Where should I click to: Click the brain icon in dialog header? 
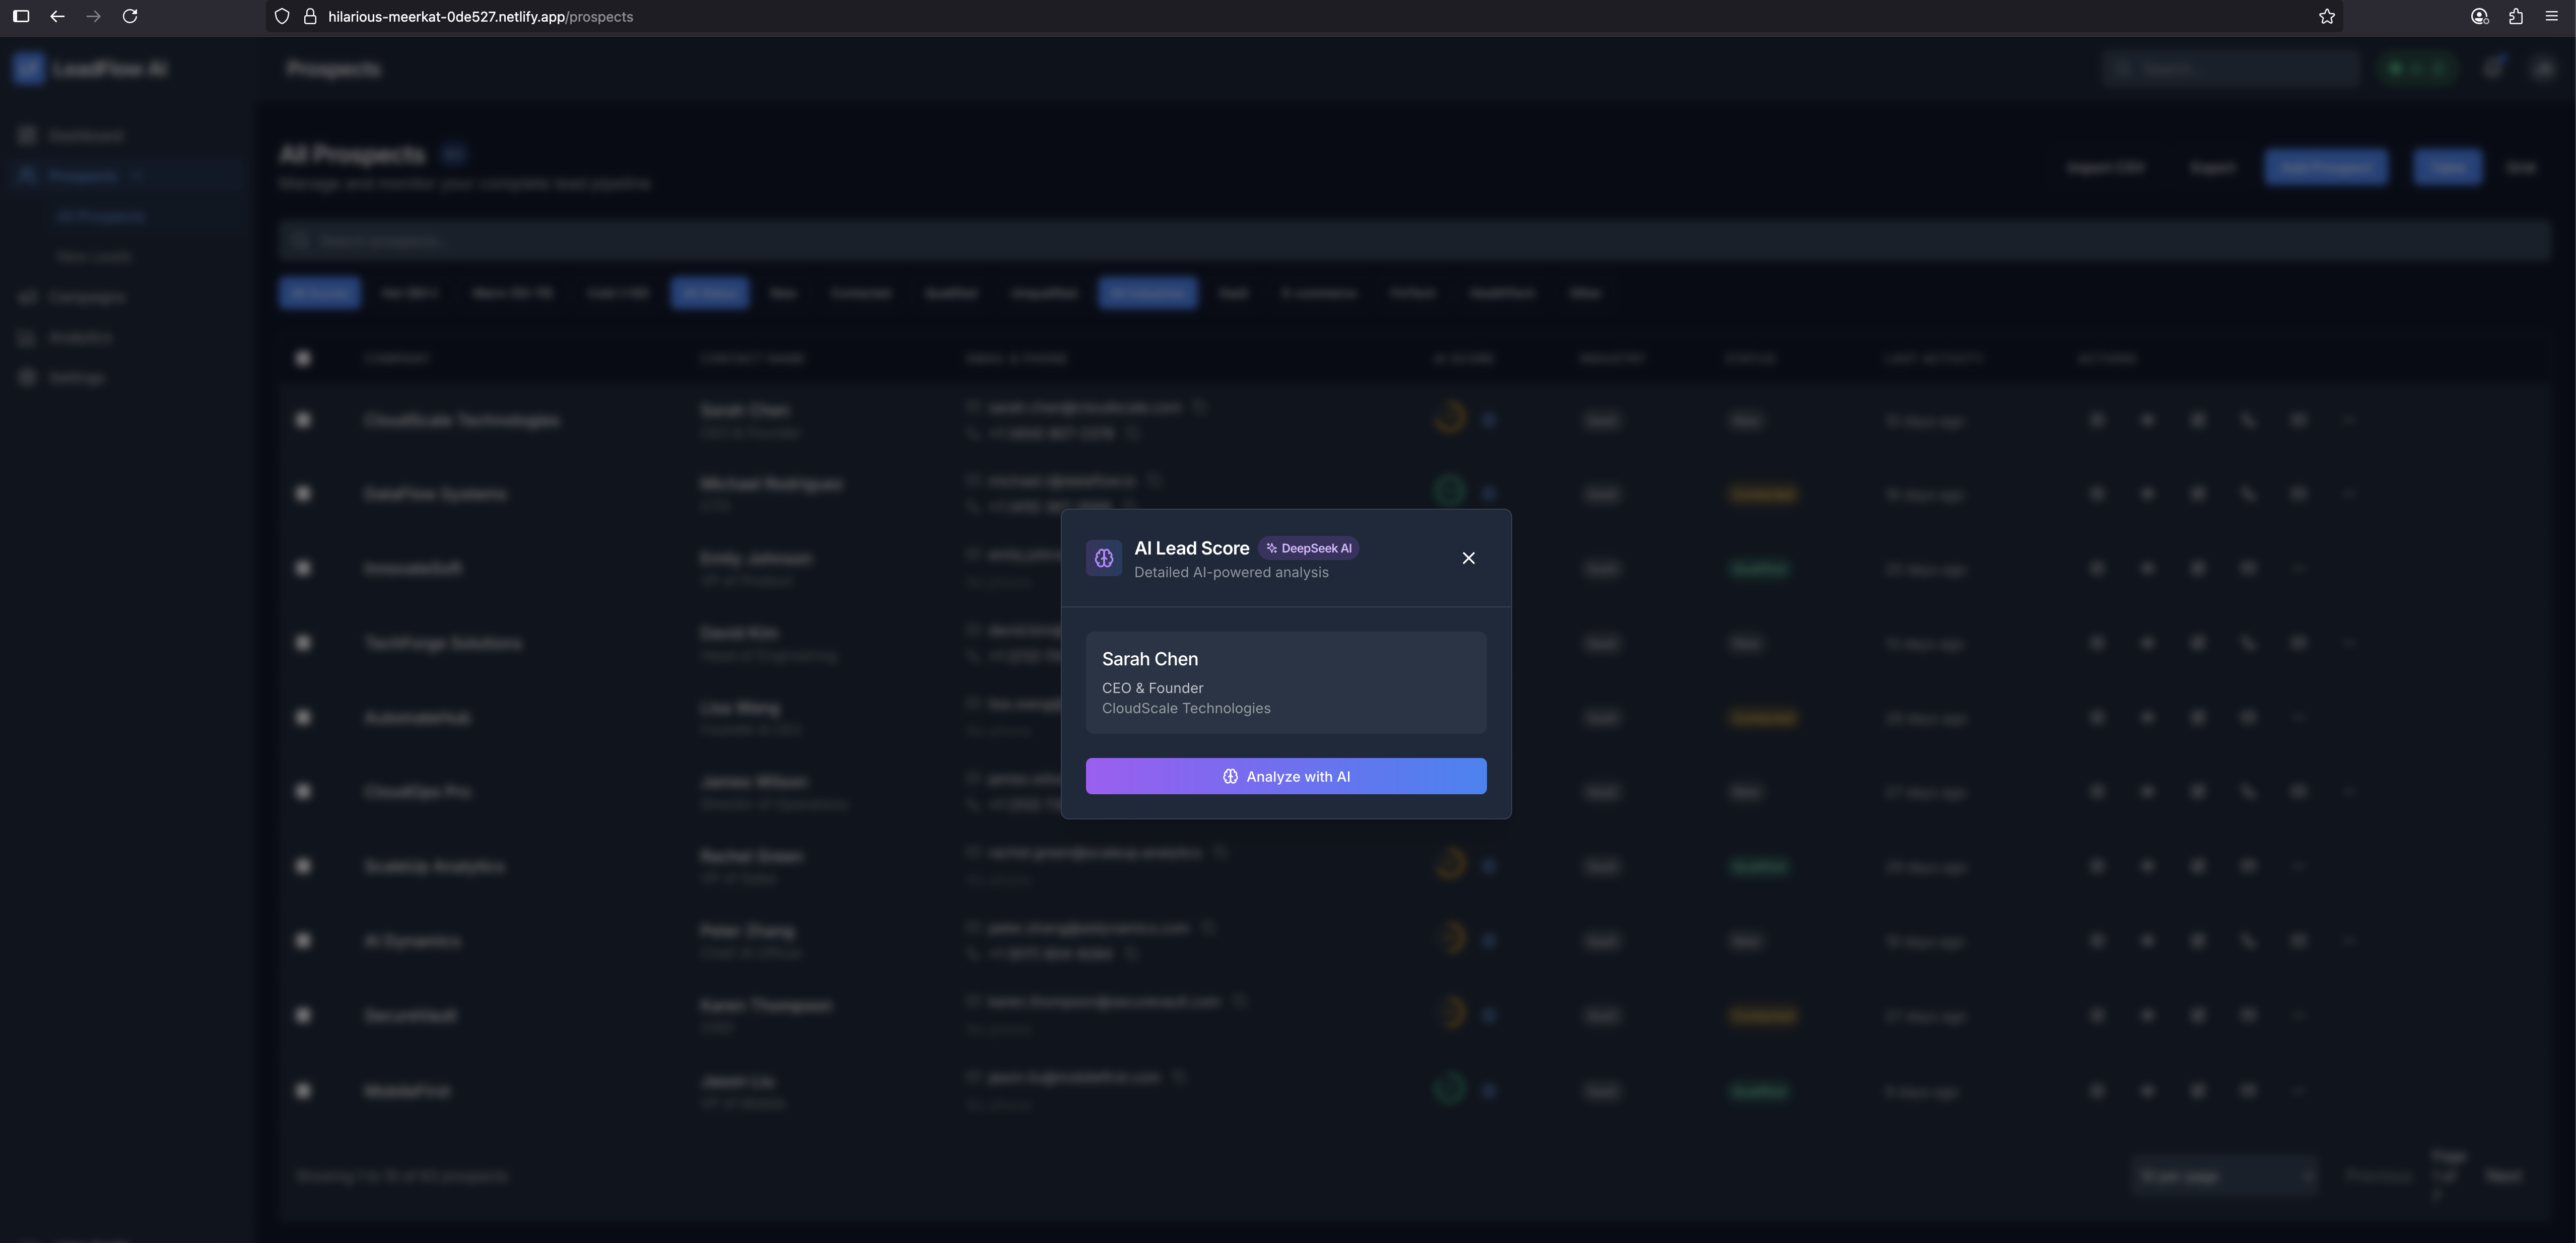coord(1103,558)
